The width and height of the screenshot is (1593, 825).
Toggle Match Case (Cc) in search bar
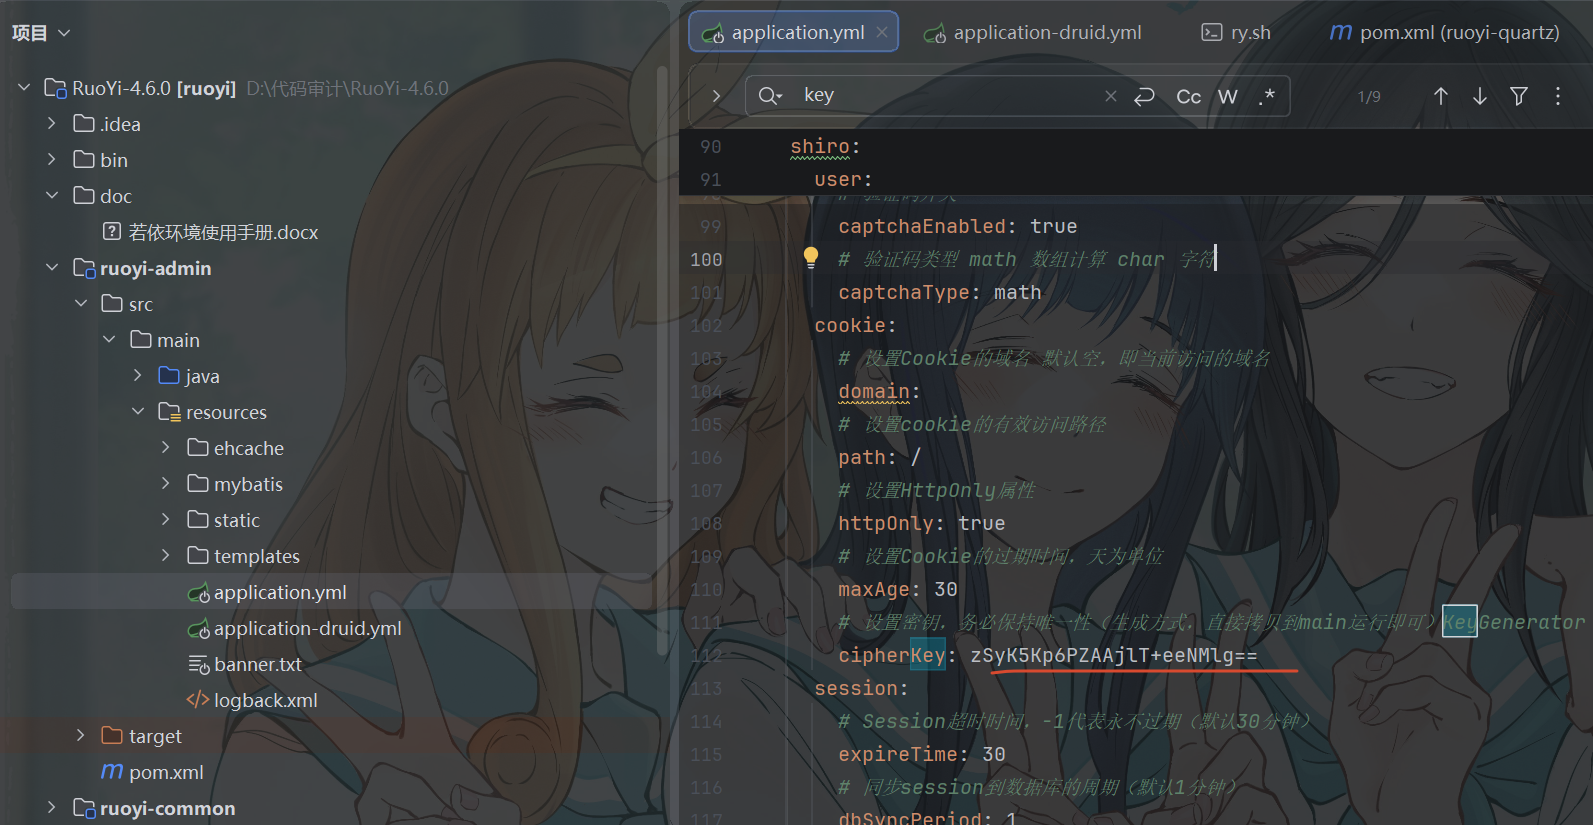click(1188, 96)
